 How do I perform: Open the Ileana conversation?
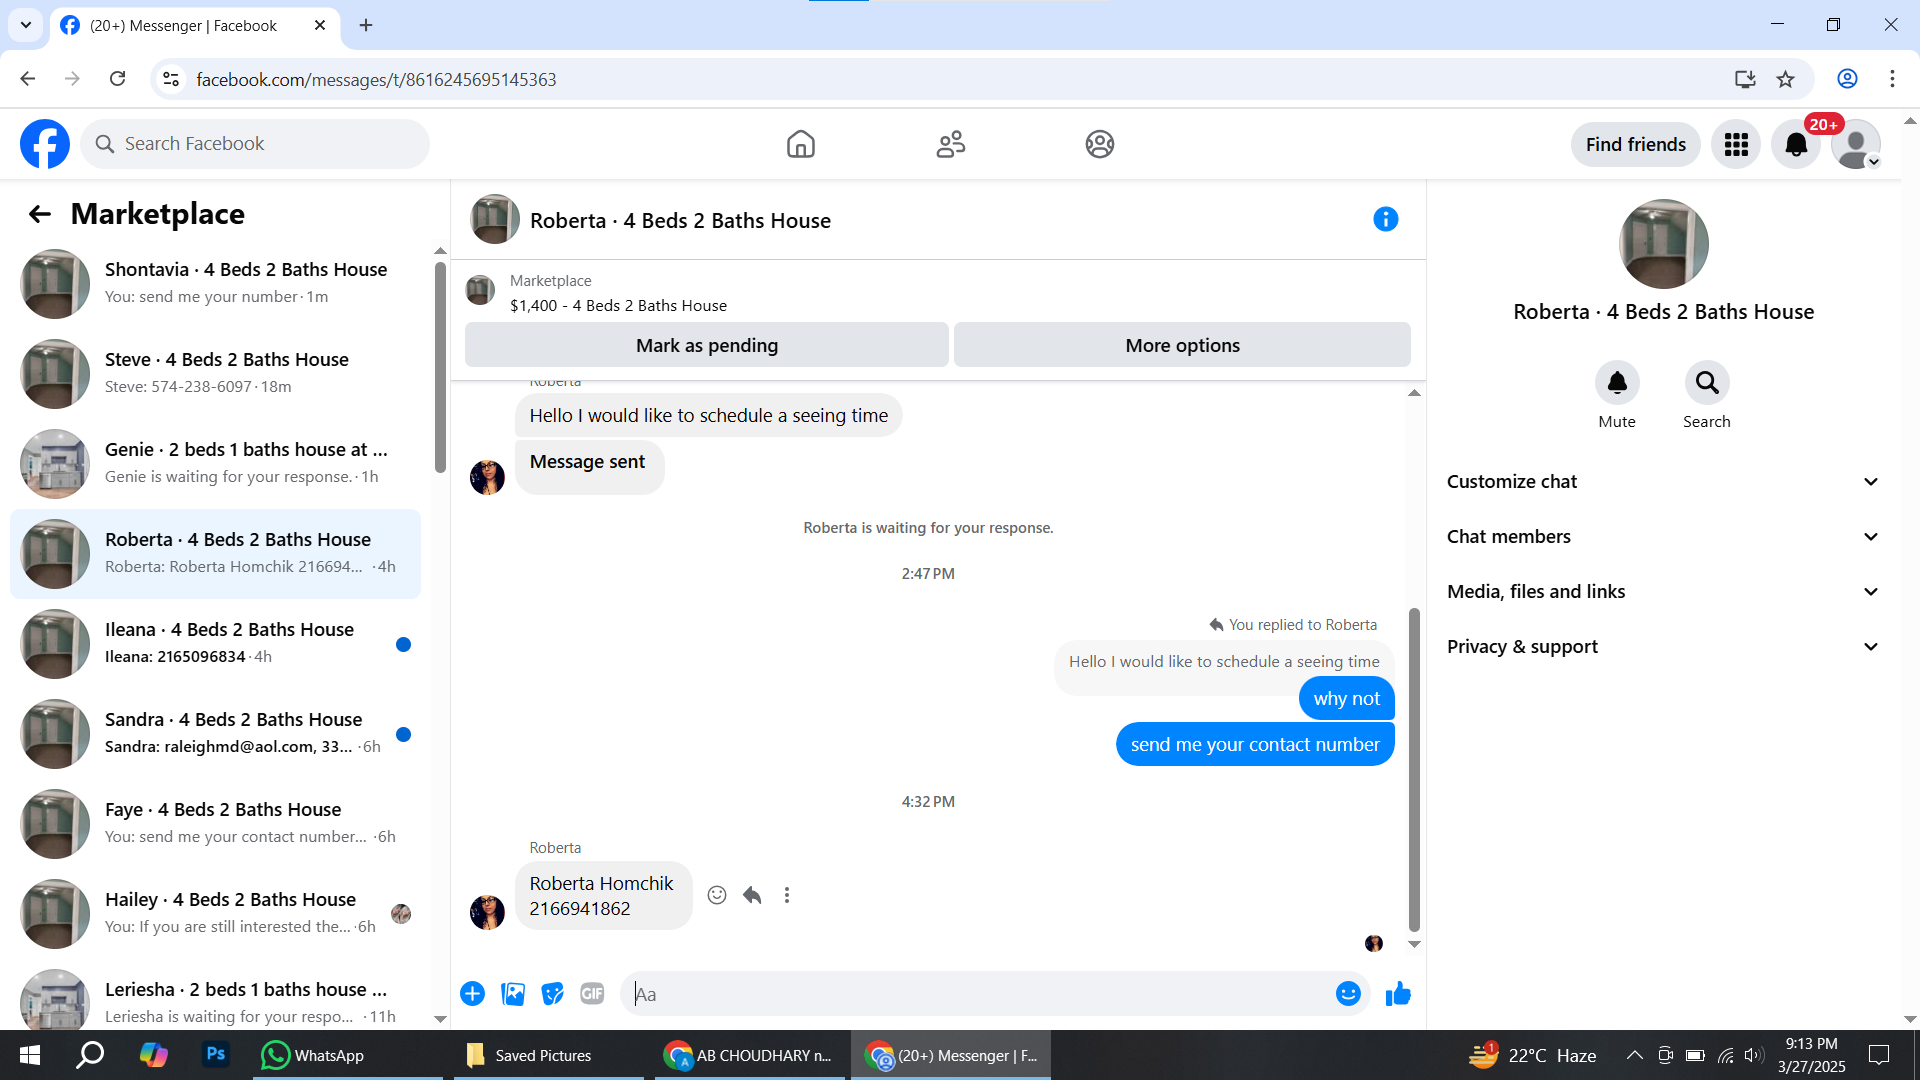click(x=215, y=644)
